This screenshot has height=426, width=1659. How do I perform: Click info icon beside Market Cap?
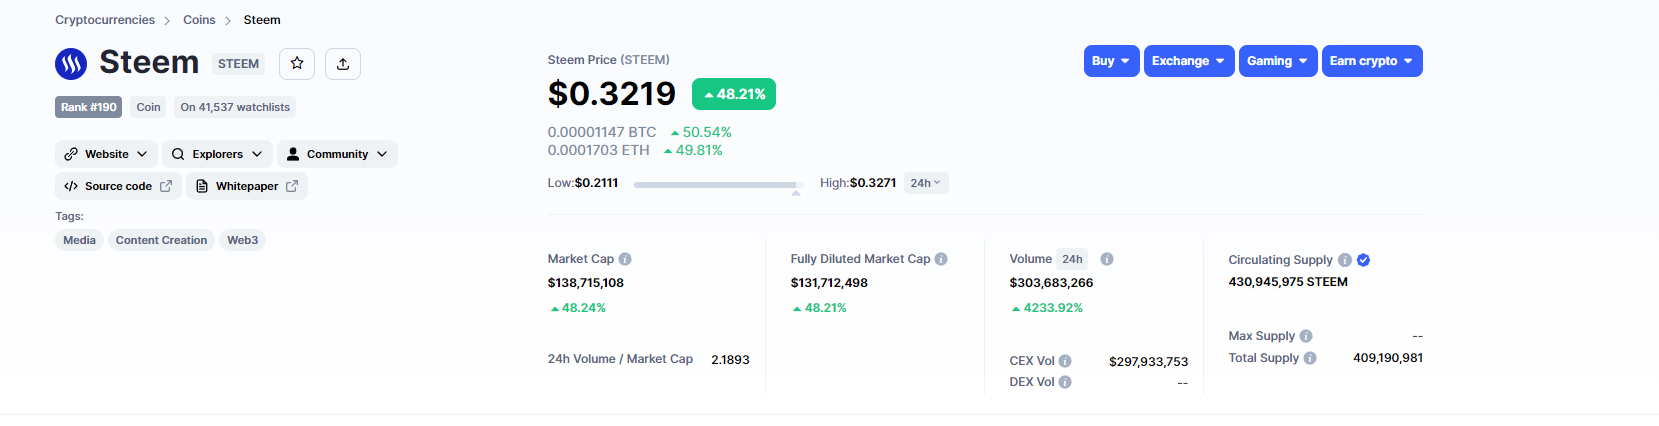pyautogui.click(x=625, y=259)
